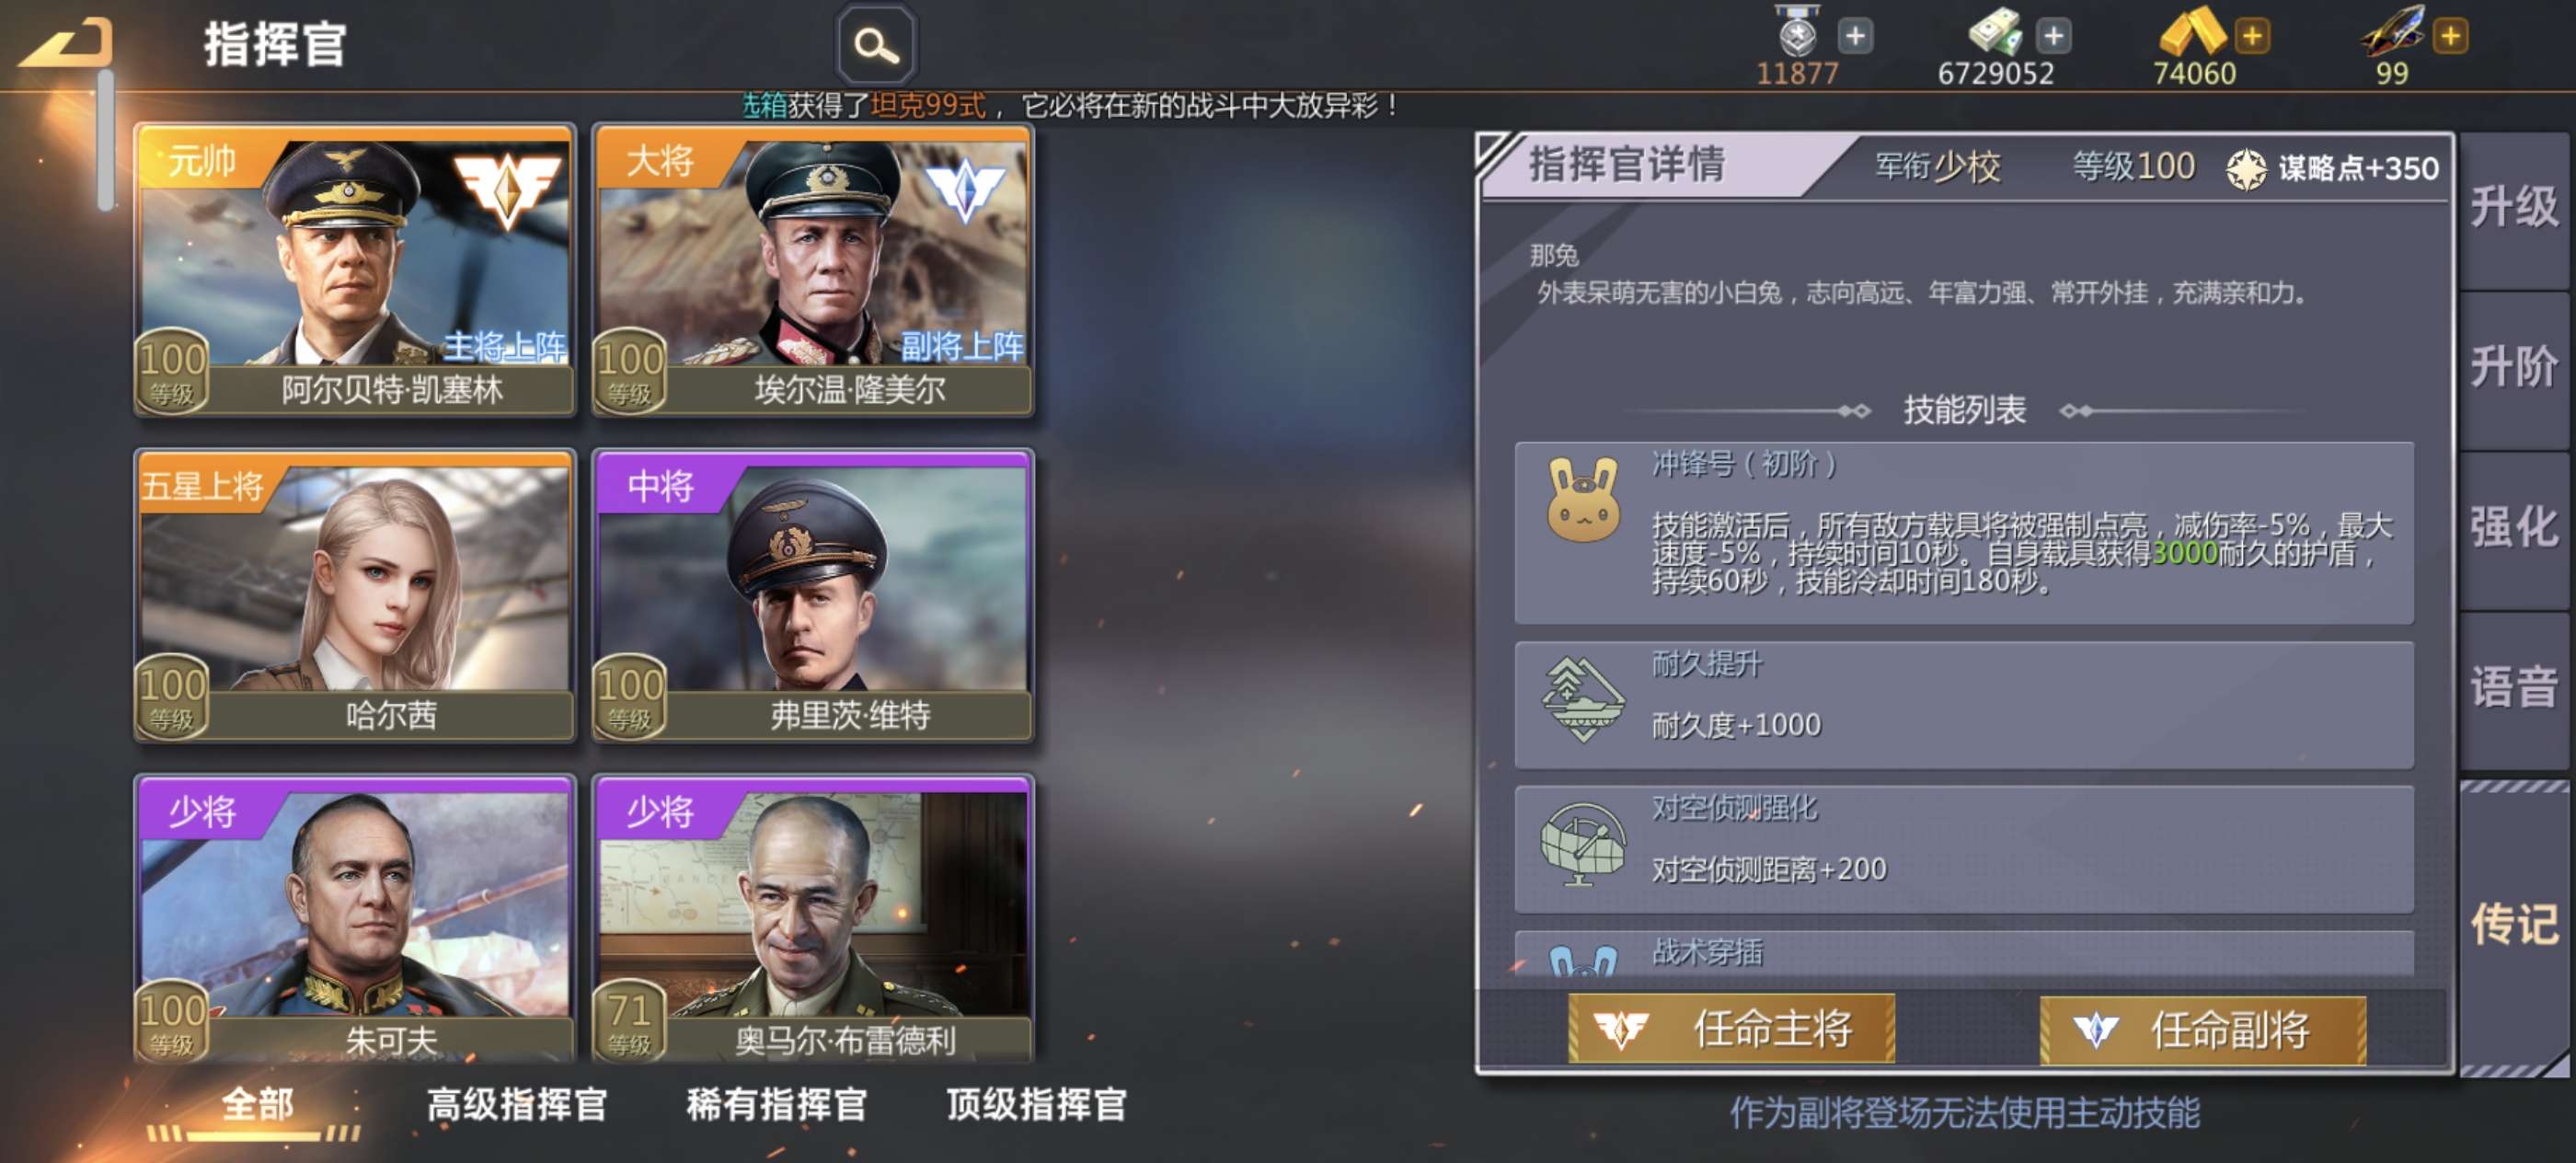
Task: Add more medals with plus icon
Action: pos(1855,37)
